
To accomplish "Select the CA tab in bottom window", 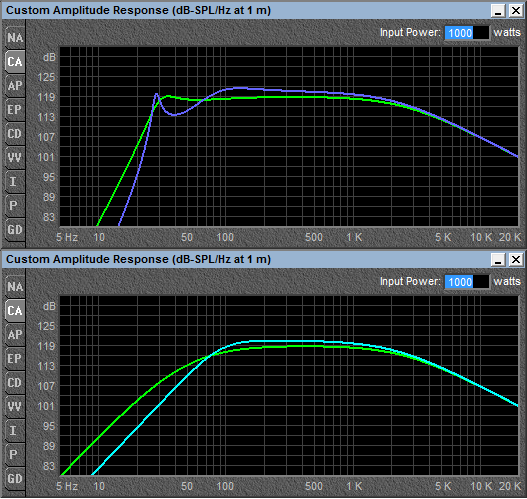I will [15, 311].
